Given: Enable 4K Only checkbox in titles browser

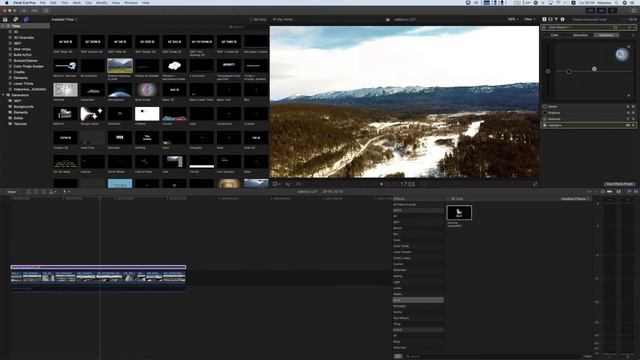Looking at the screenshot, I should pyautogui.click(x=251, y=19).
